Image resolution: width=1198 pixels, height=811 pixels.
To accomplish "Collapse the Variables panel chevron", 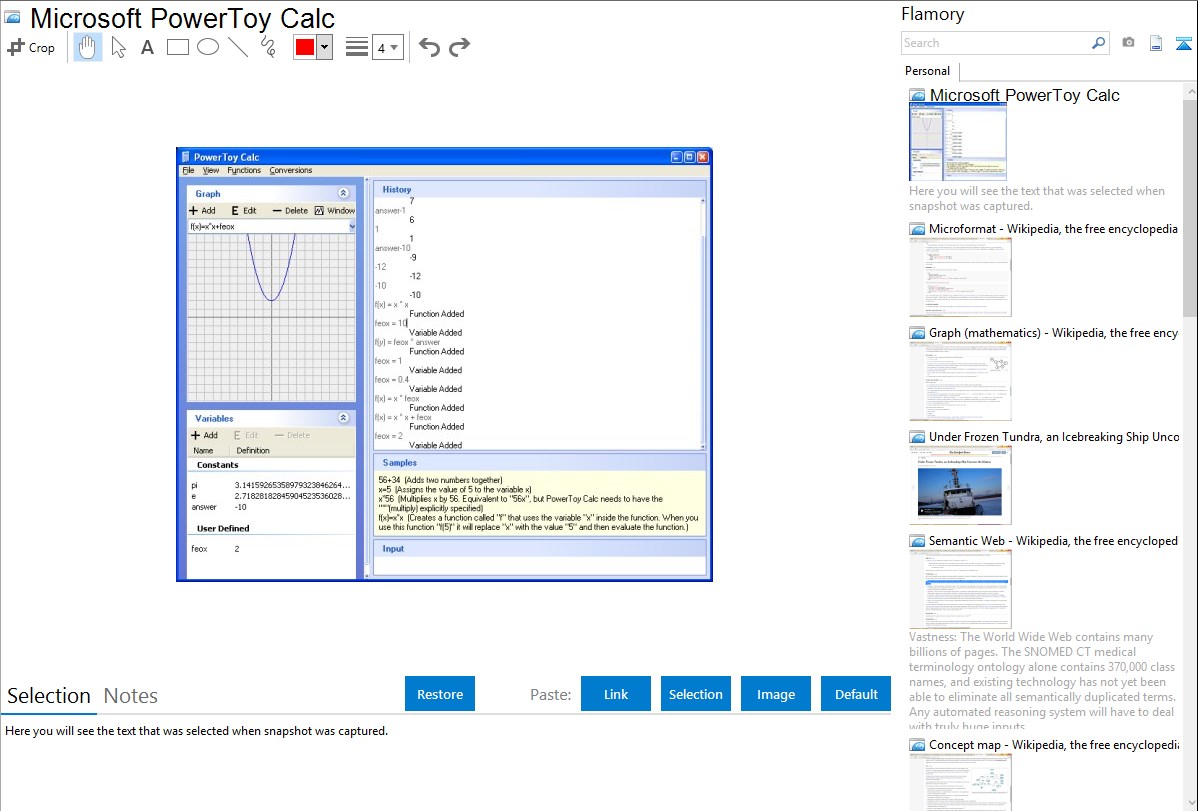I will point(343,418).
